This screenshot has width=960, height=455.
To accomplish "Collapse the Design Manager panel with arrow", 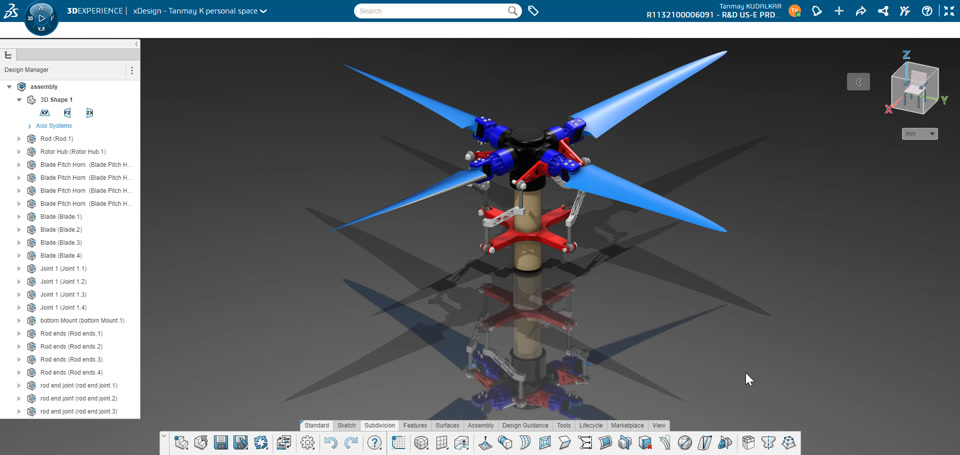I will [x=137, y=44].
